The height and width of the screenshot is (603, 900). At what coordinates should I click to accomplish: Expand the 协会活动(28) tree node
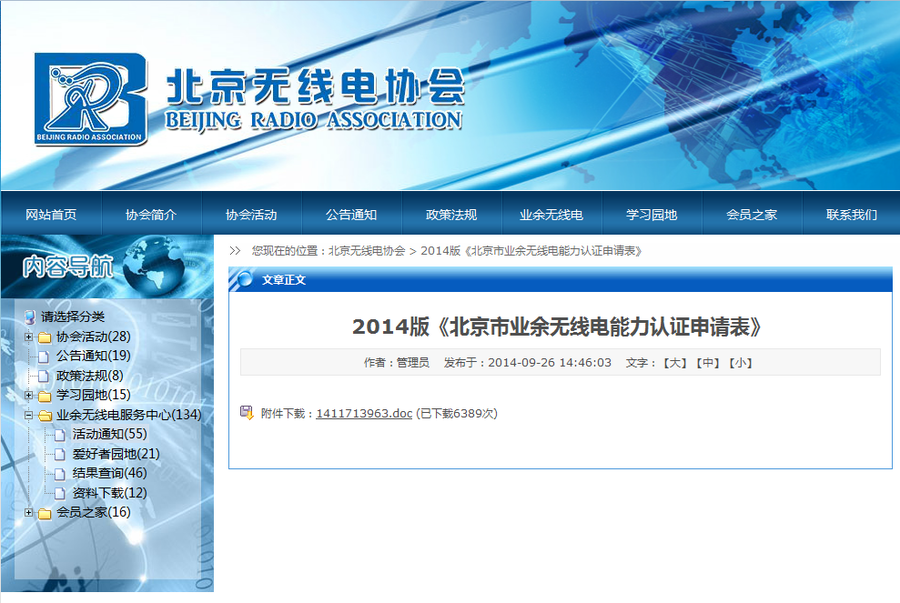tap(28, 337)
